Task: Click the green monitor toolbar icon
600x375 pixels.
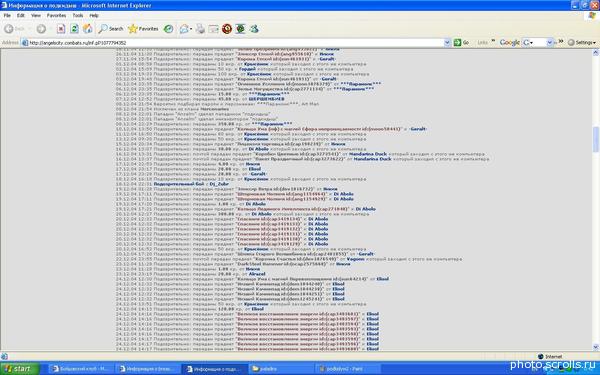Action: (240, 29)
